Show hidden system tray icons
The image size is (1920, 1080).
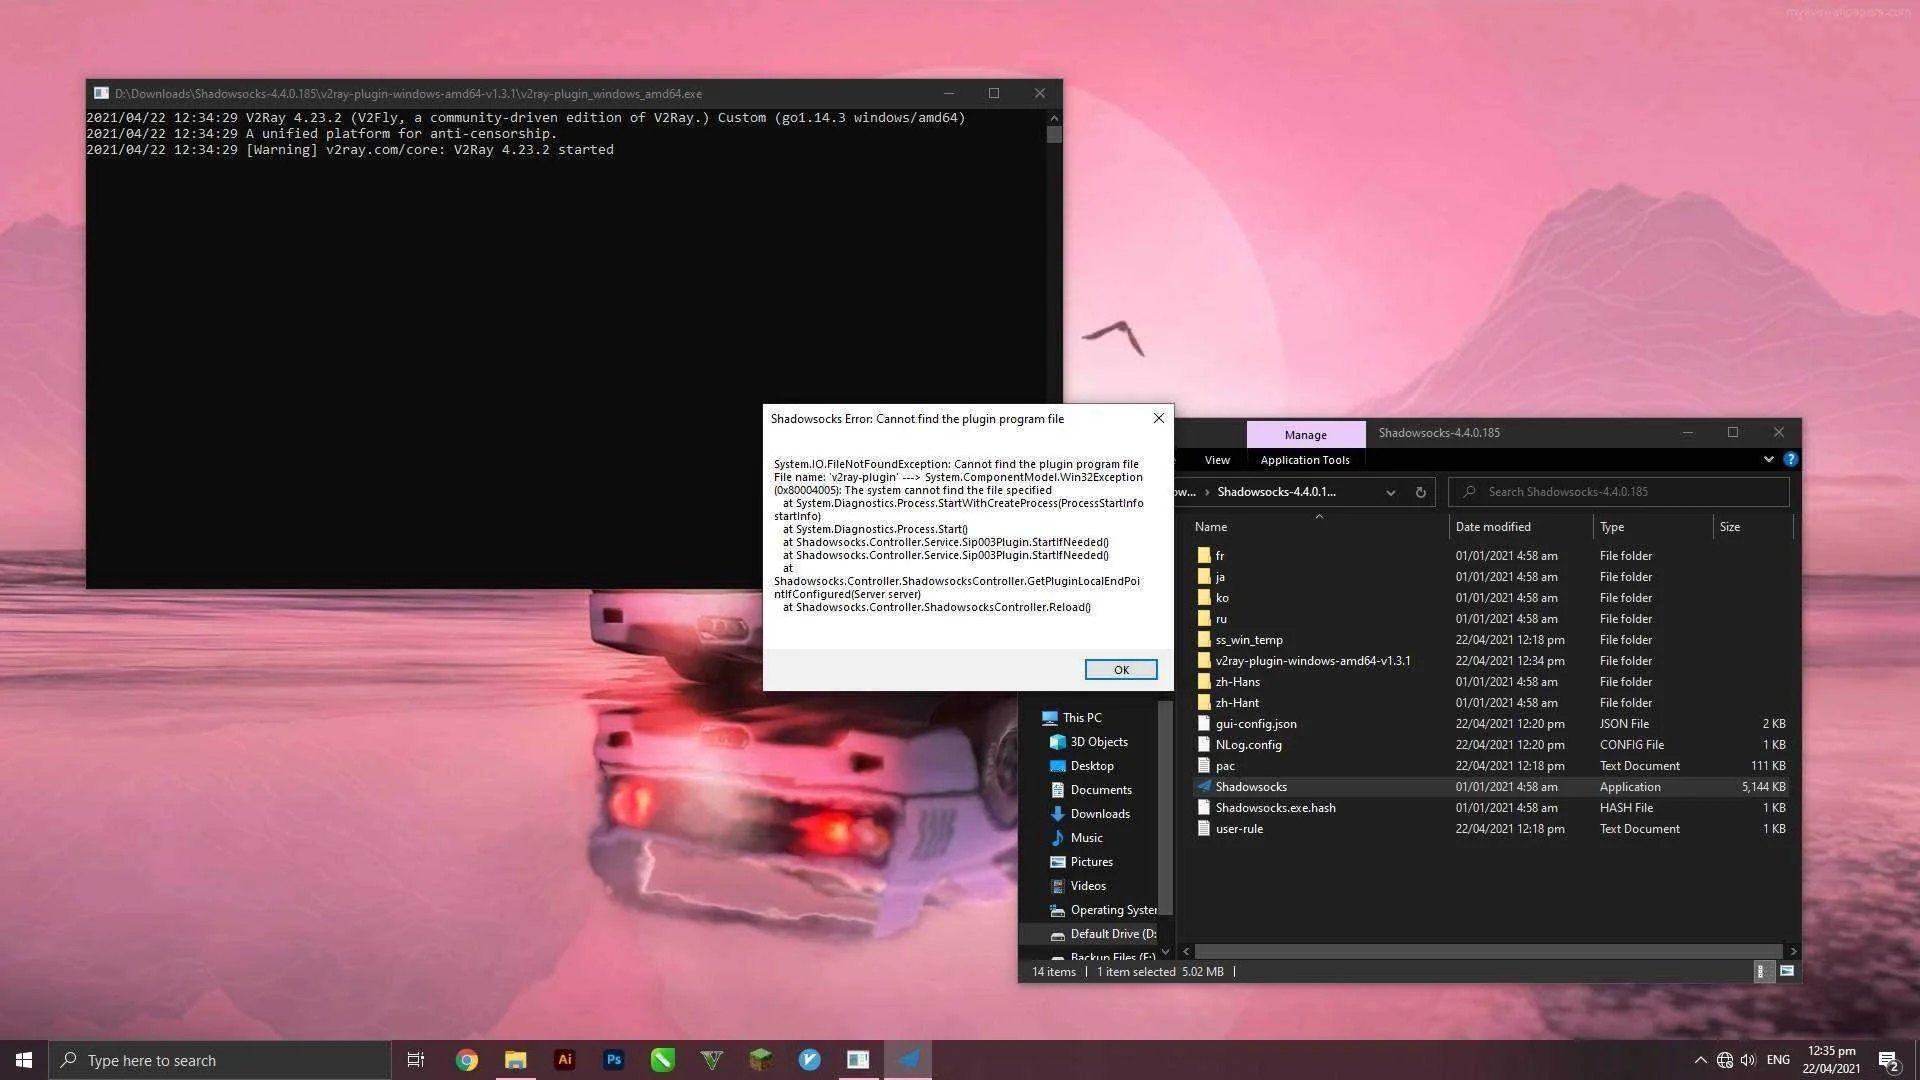(x=1700, y=1060)
